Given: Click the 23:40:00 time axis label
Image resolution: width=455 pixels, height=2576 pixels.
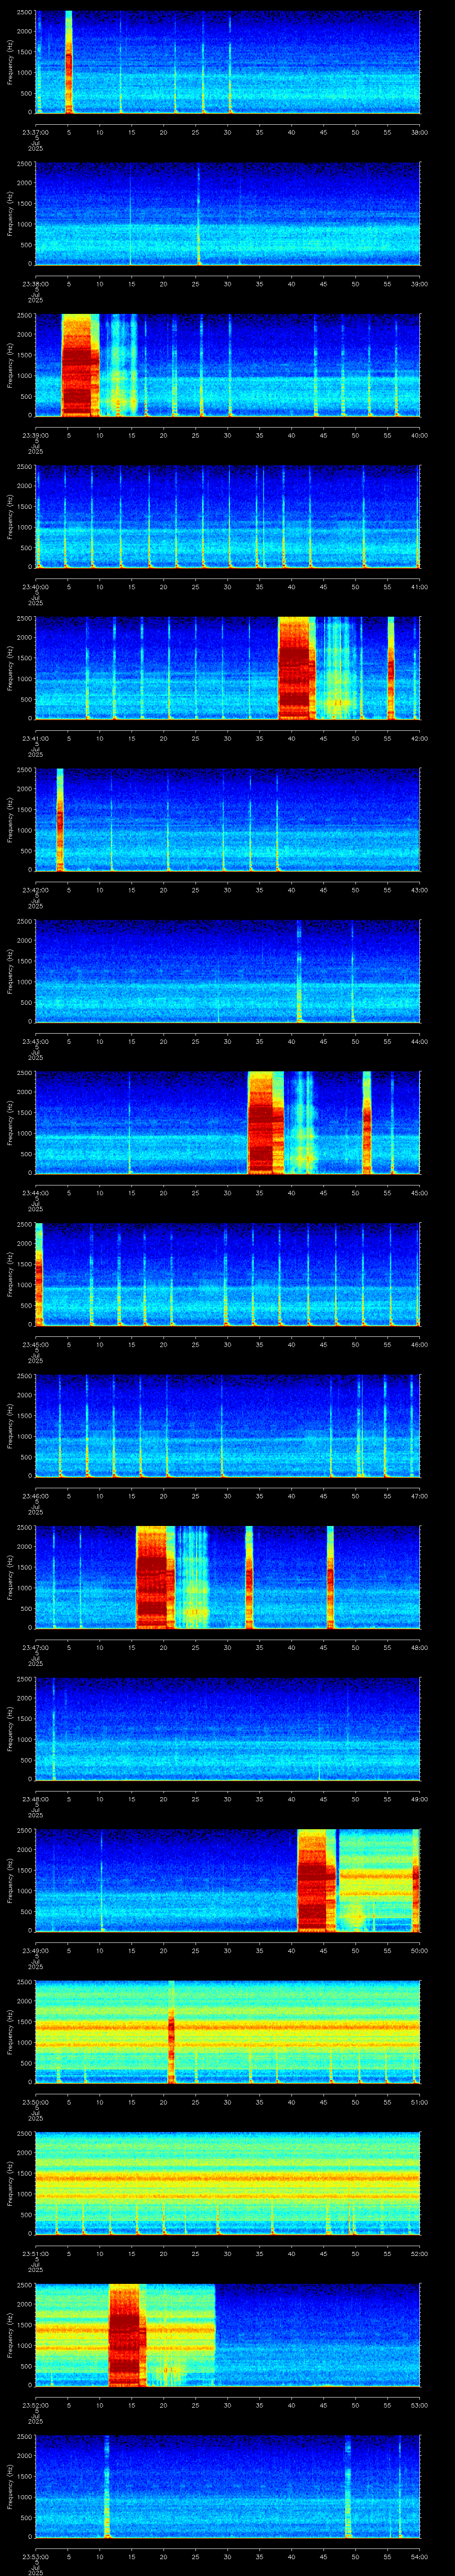Looking at the screenshot, I should click(35, 586).
